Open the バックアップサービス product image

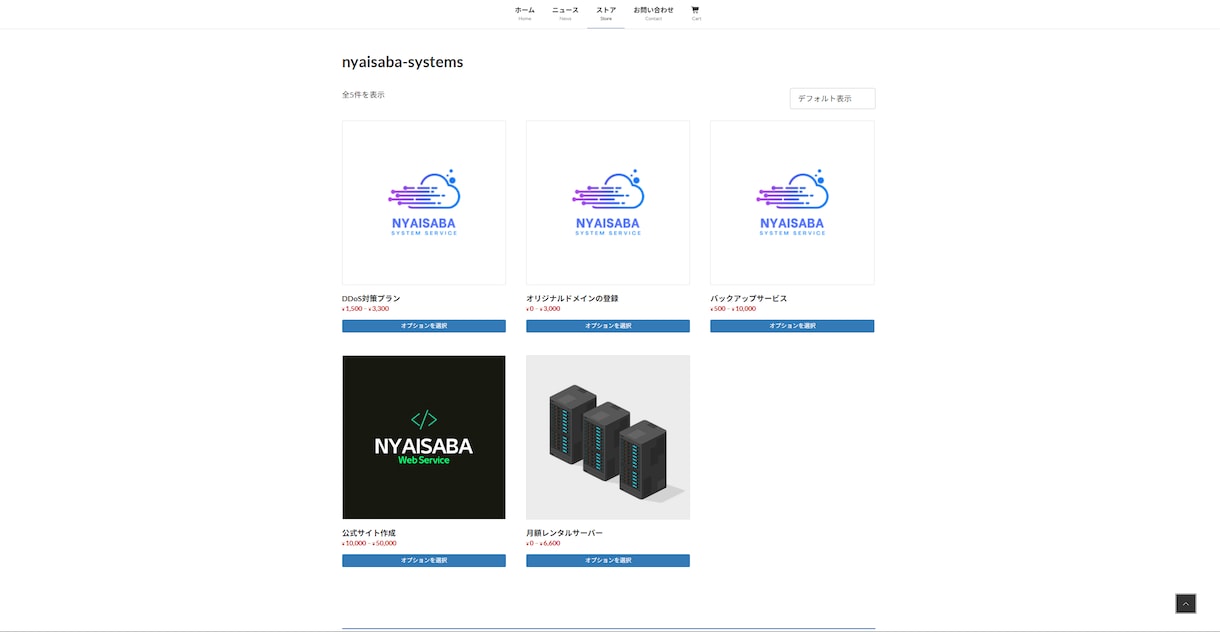(792, 203)
